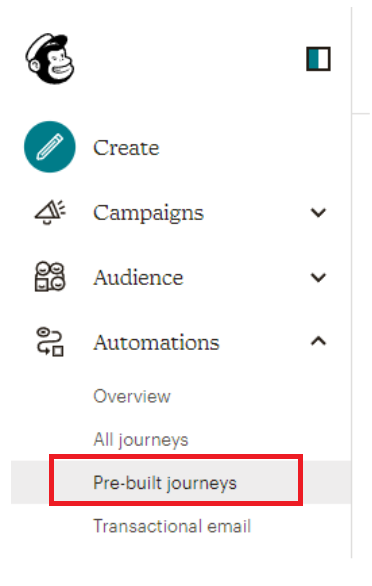Click the Campaigns megaphone icon
The height and width of the screenshot is (586, 372).
50,212
